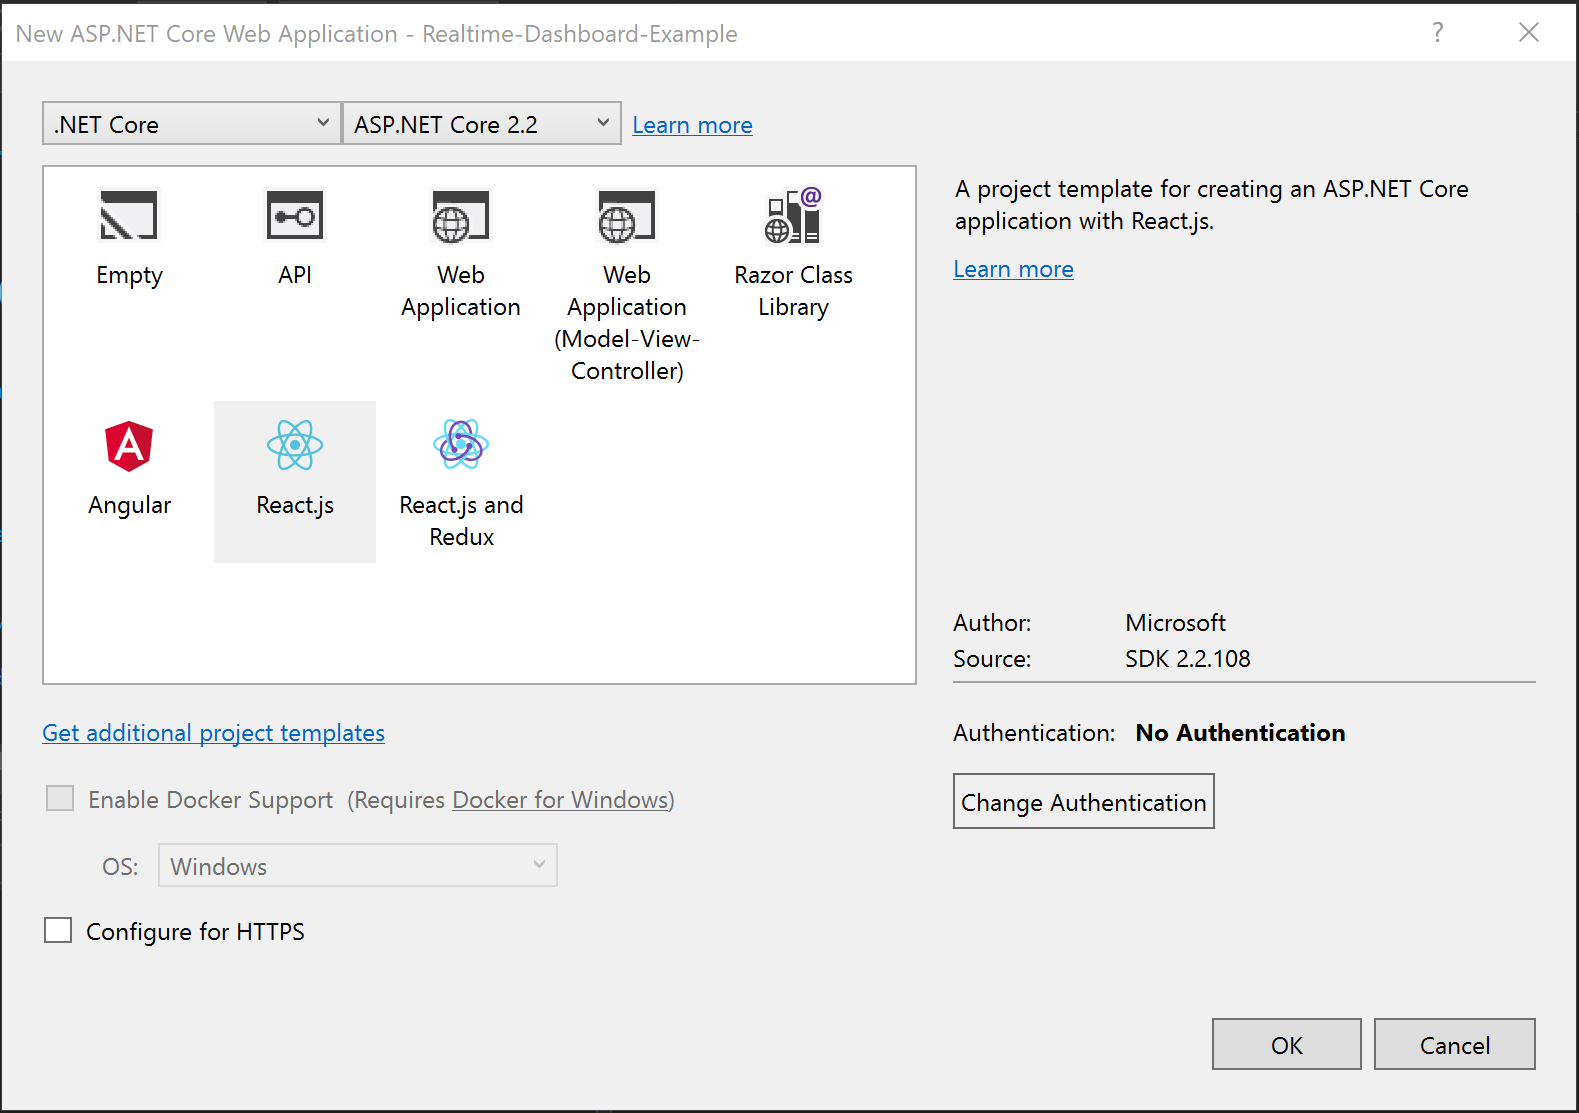Click the React.js template name label
Viewport: 1579px width, 1113px height.
[295, 505]
